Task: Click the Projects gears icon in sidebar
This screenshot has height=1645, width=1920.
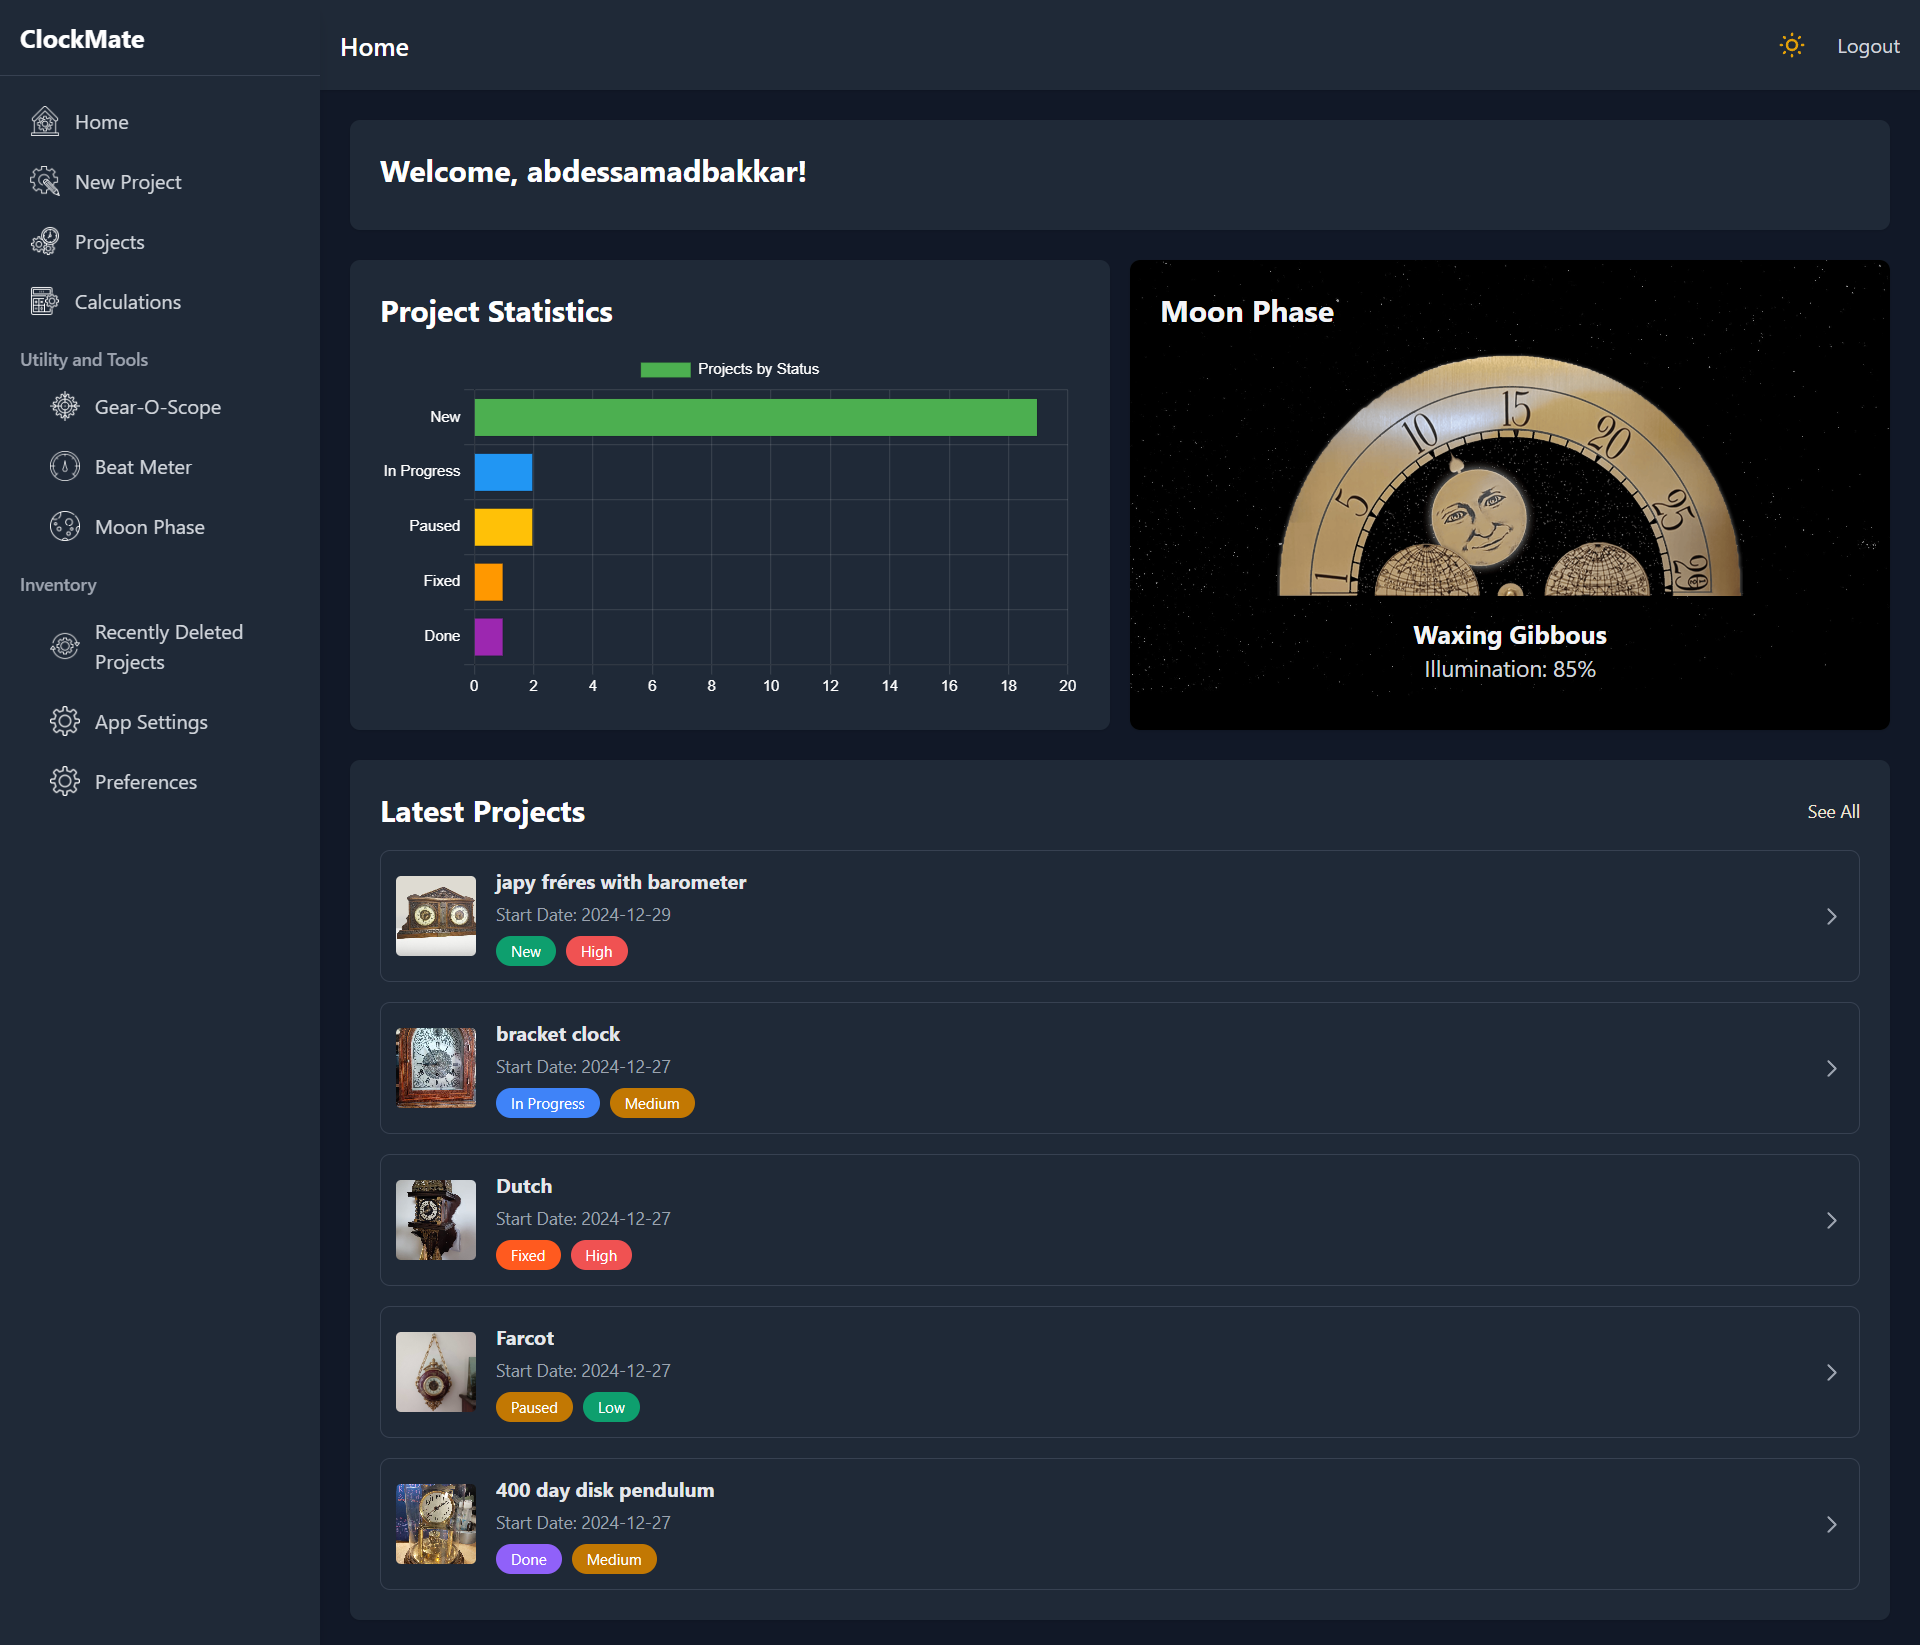Action: tap(45, 242)
